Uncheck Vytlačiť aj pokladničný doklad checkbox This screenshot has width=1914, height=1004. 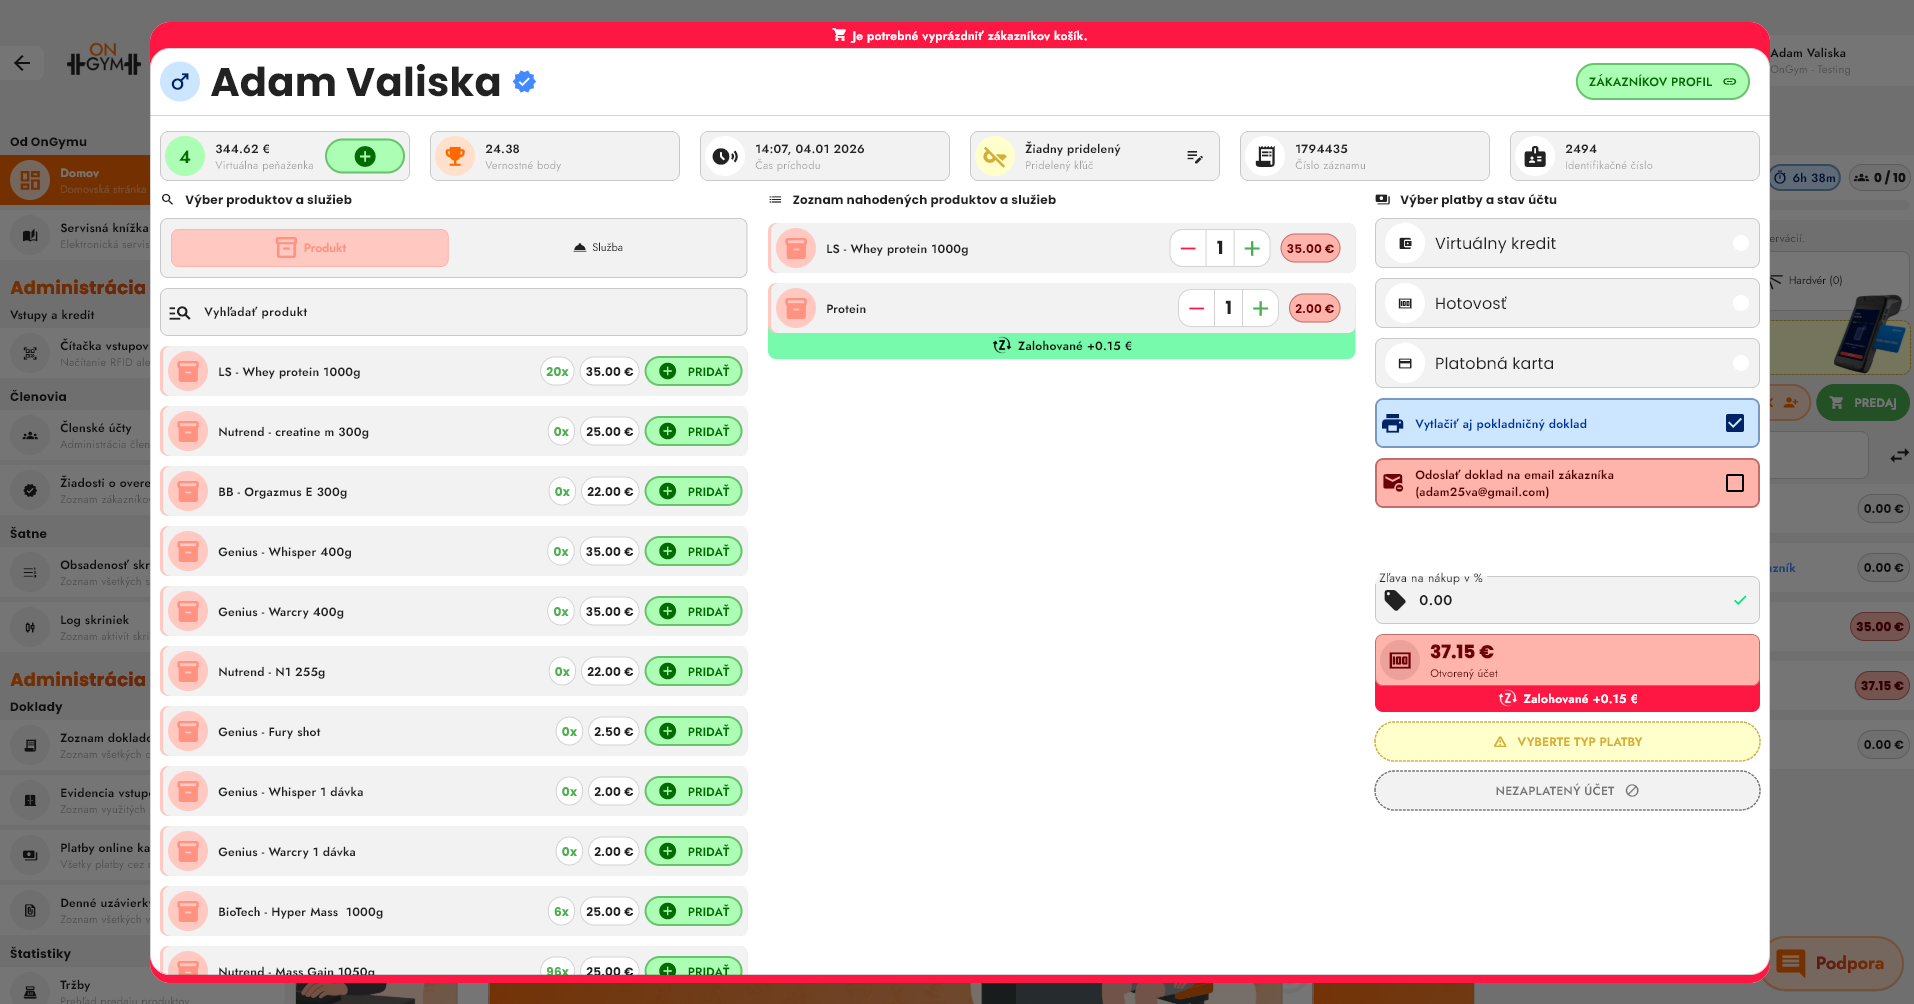(x=1735, y=423)
